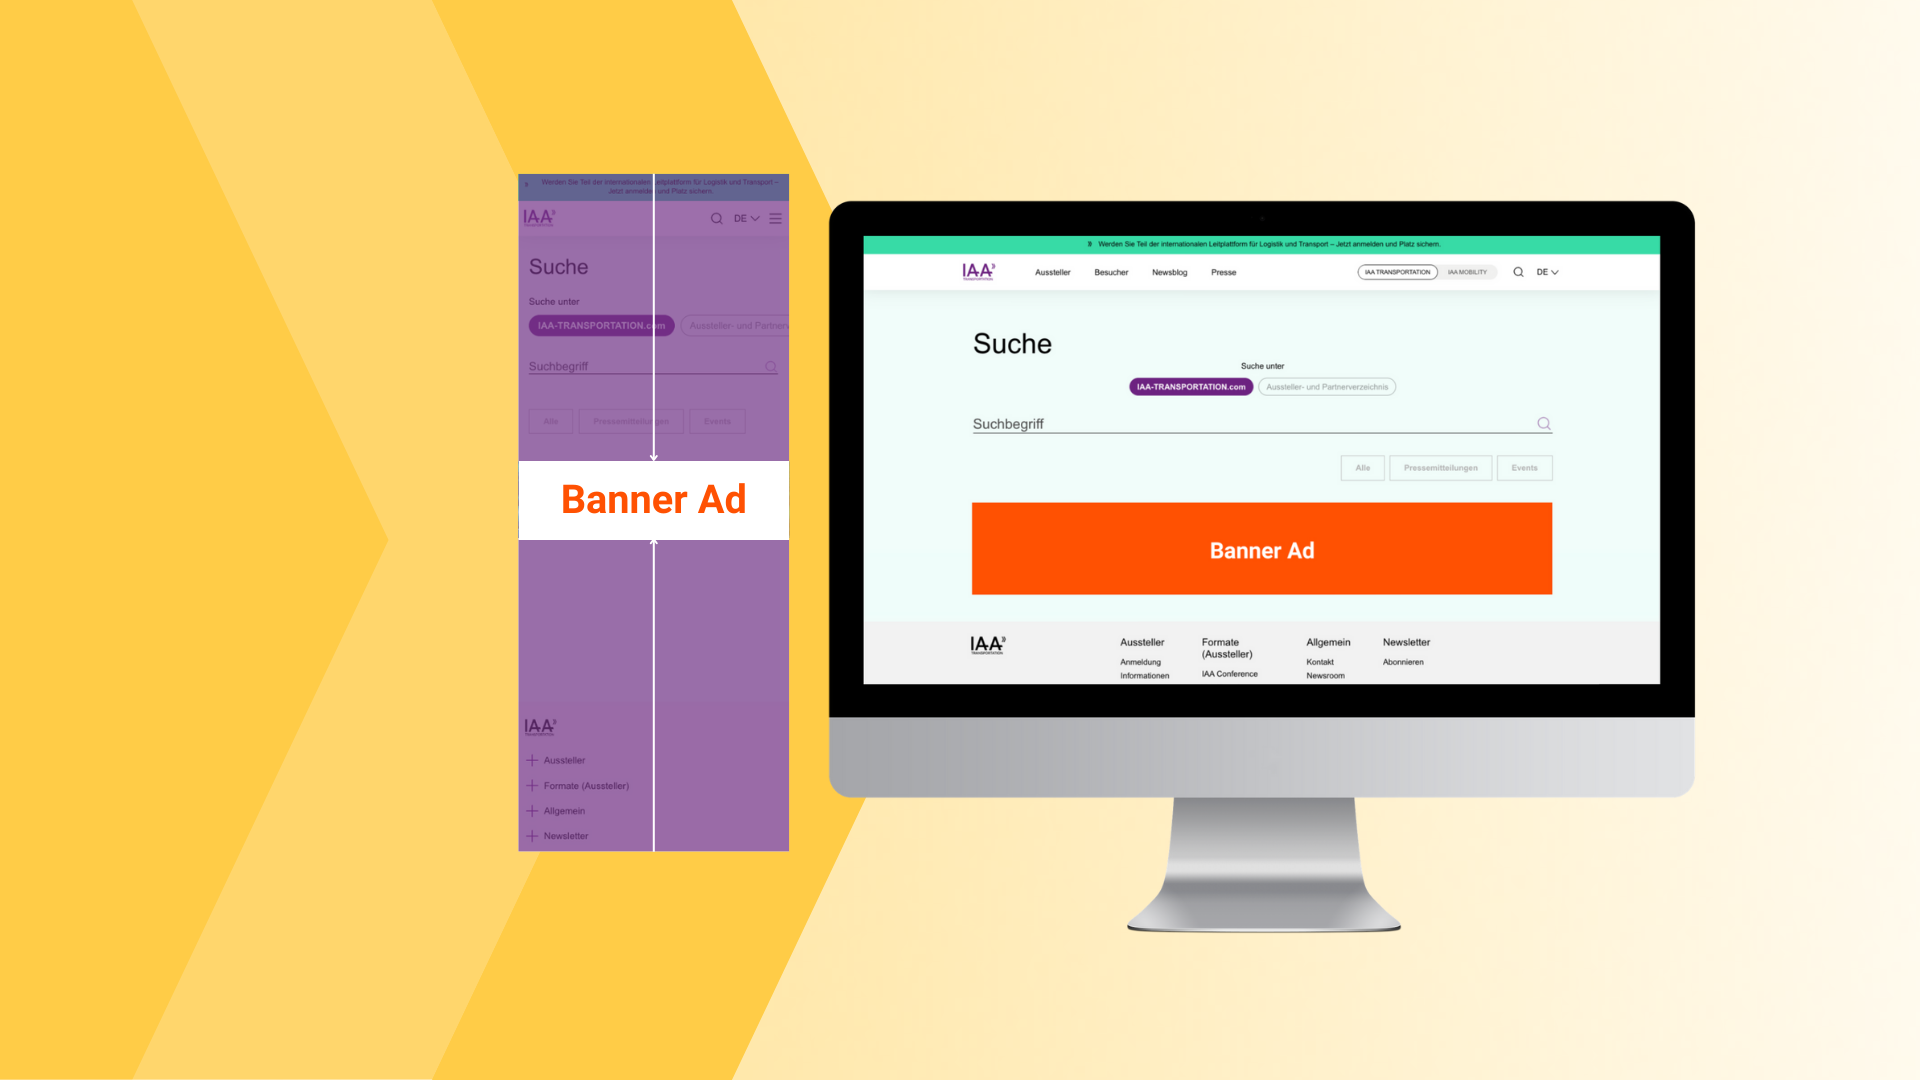
Task: Toggle Pressemitteilungen filter button
Action: tap(1440, 467)
